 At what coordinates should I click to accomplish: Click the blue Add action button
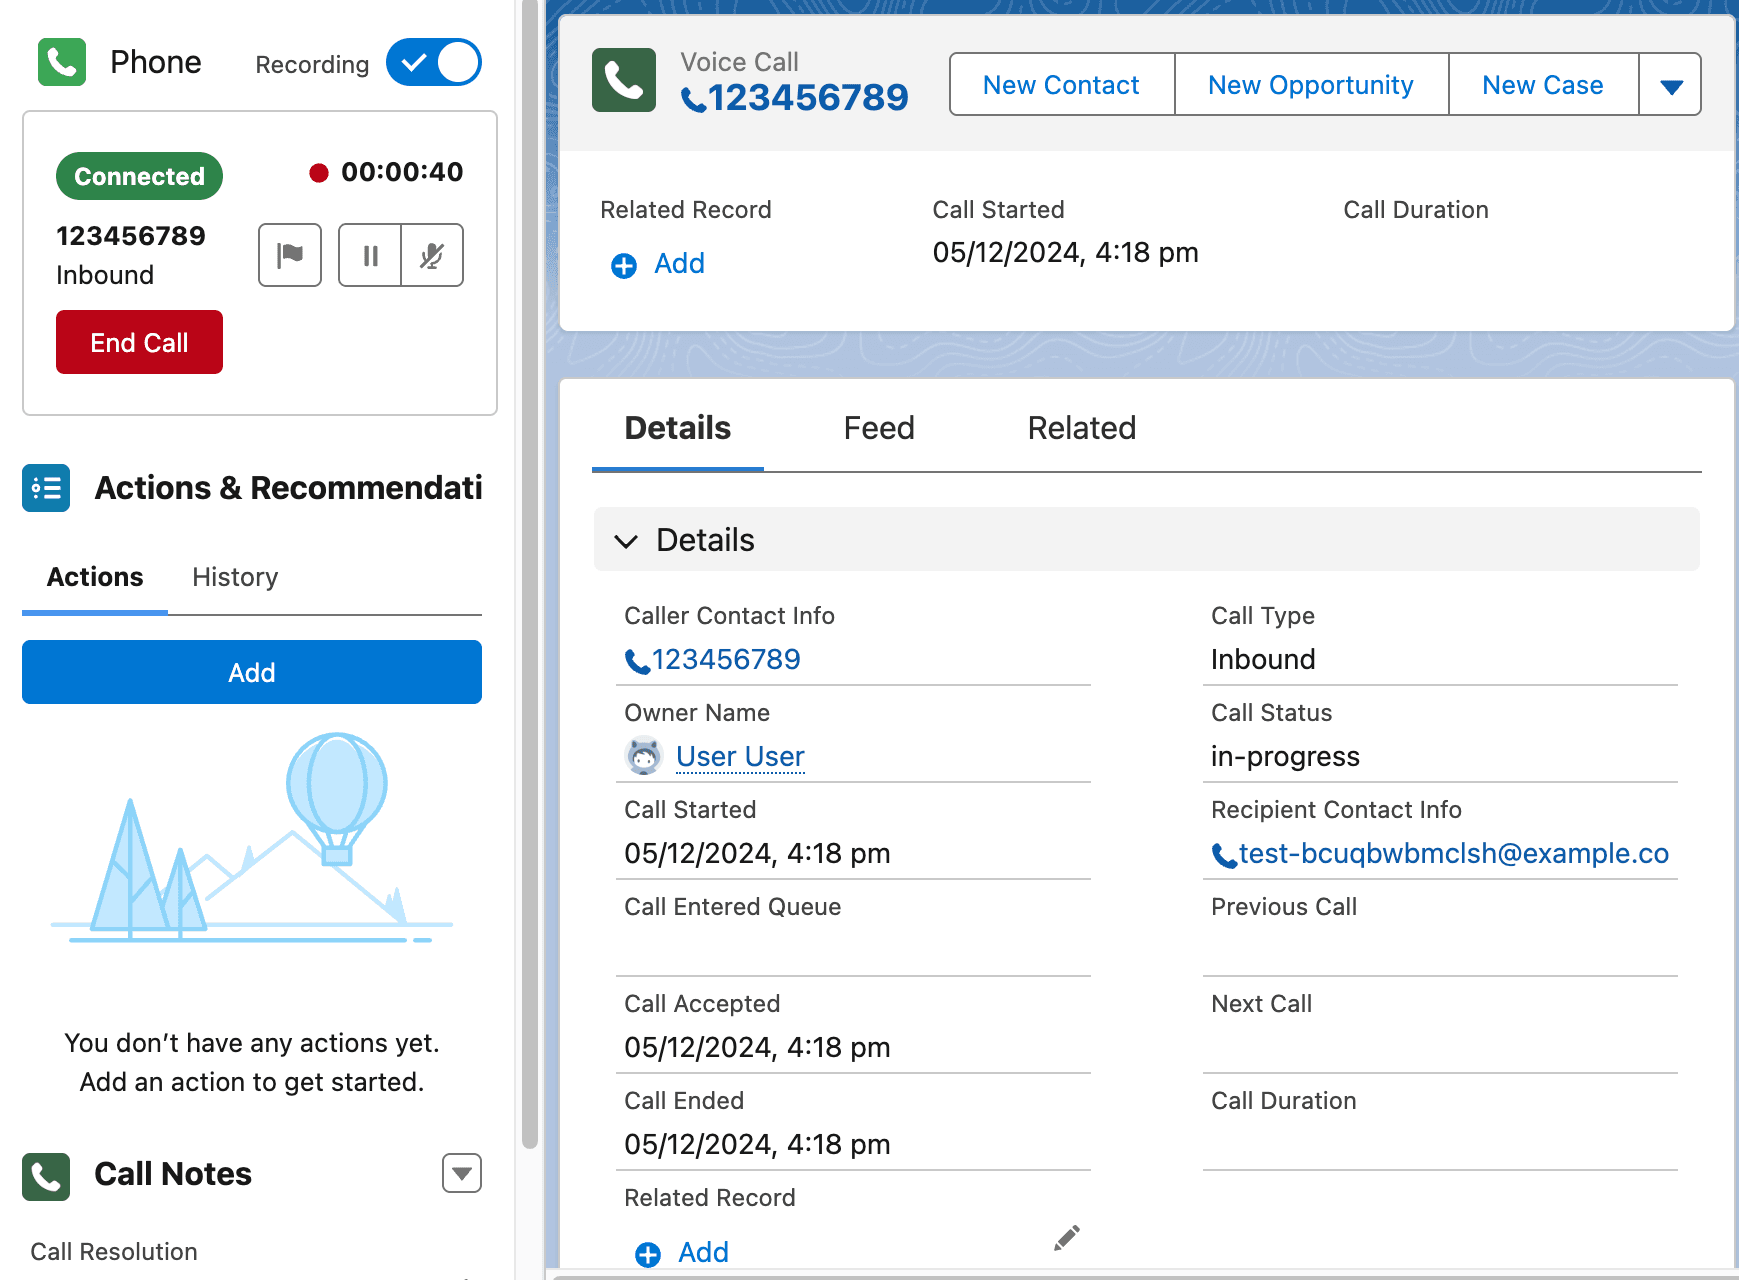tap(252, 672)
